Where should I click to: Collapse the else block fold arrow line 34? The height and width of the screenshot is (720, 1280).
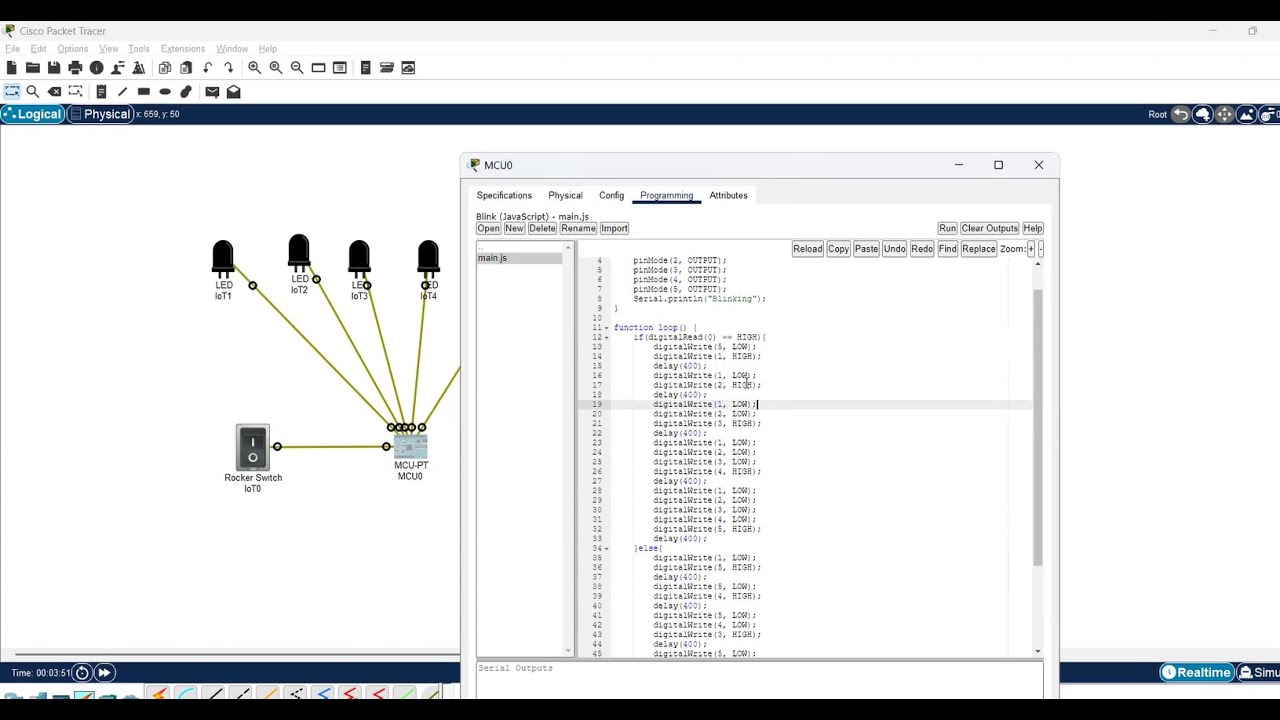coord(606,548)
